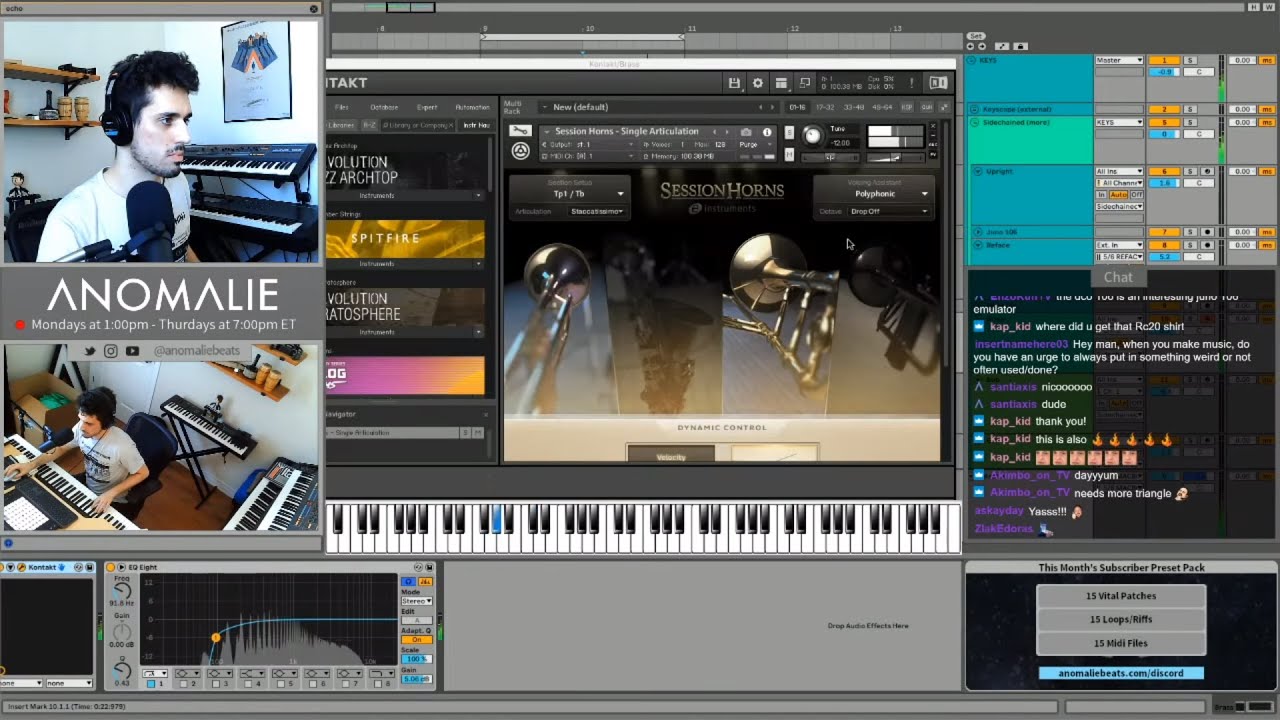Click the Twitter icon under ANOMALIE banner

coord(90,351)
